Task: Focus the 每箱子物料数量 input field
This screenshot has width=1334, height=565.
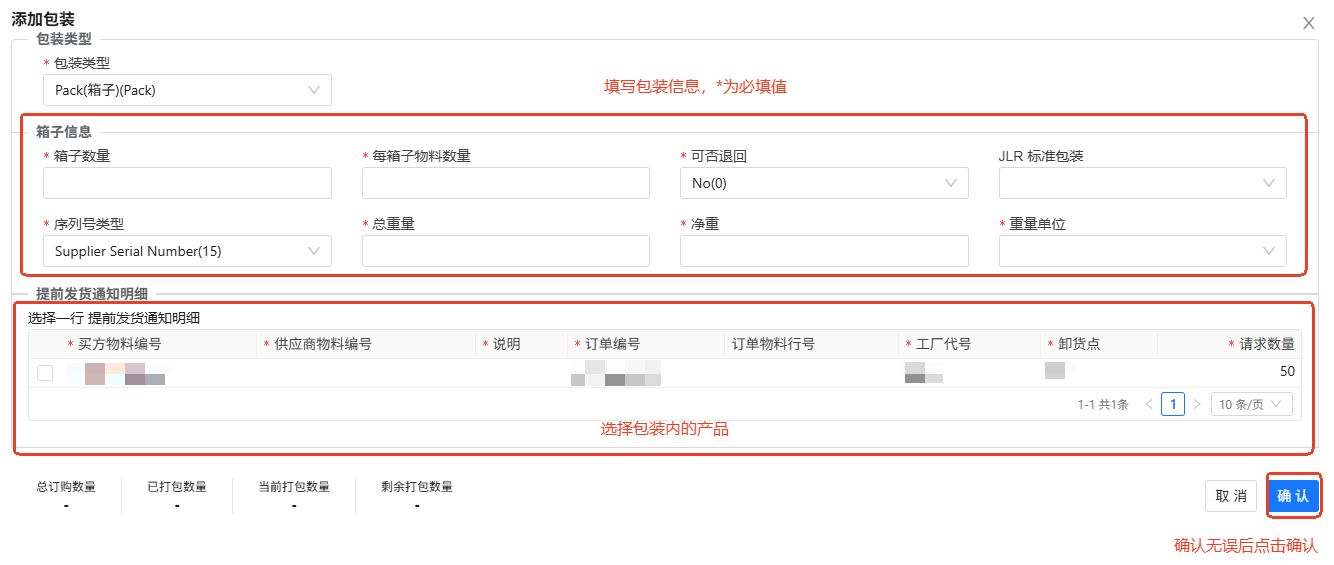Action: (x=505, y=183)
